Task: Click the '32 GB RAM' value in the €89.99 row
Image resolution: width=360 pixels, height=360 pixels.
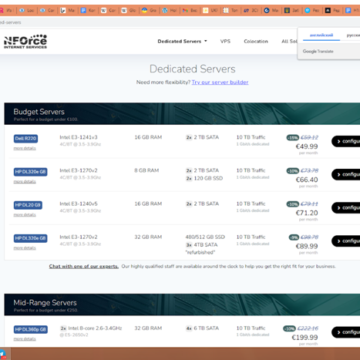Action: point(148,237)
